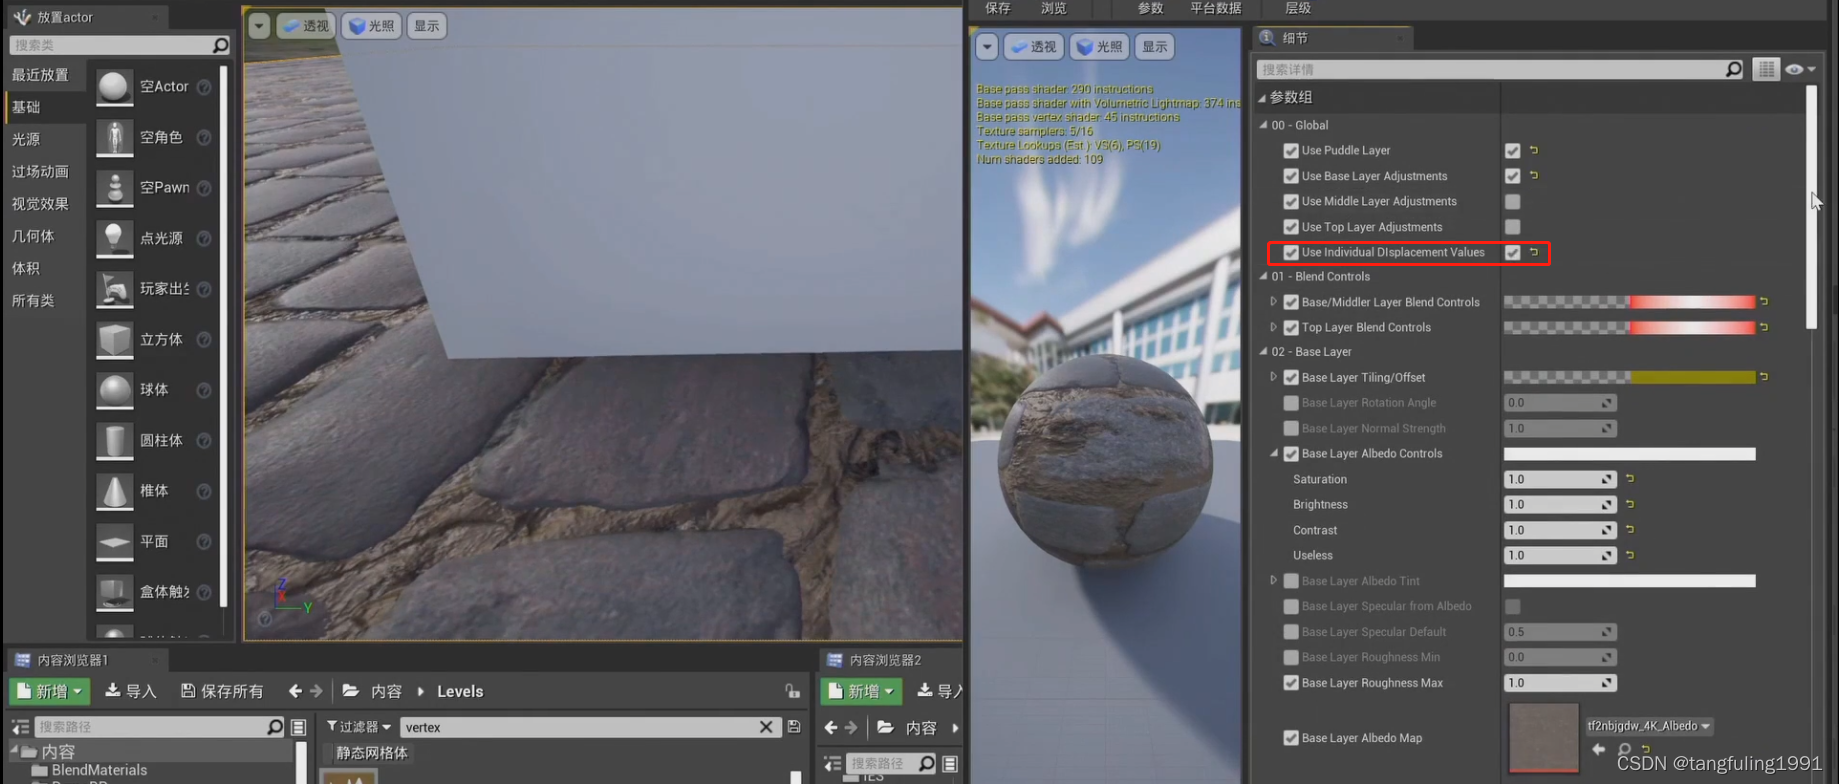Expand Base Layer Tiling/Offset

tap(1274, 377)
